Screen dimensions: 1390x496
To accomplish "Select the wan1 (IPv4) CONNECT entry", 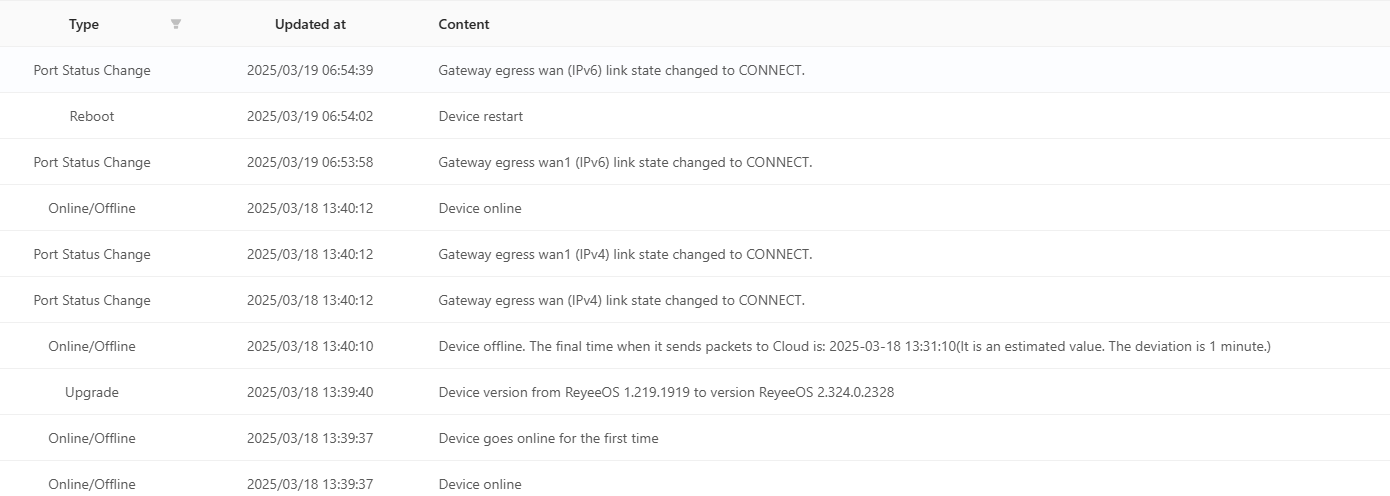I will 625,254.
